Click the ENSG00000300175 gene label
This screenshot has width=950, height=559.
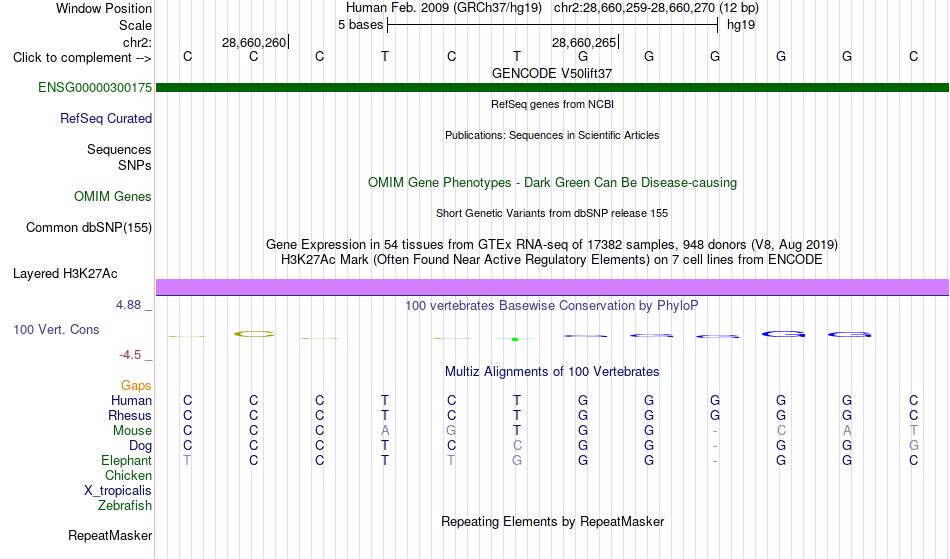tap(95, 87)
